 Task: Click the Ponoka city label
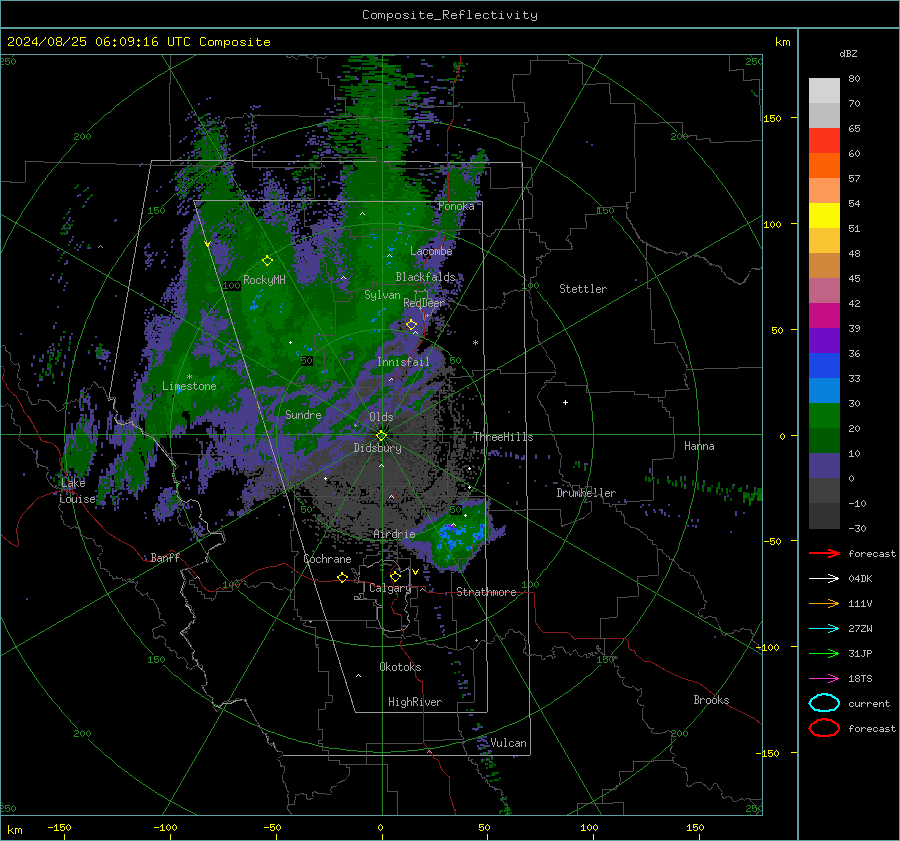(456, 206)
